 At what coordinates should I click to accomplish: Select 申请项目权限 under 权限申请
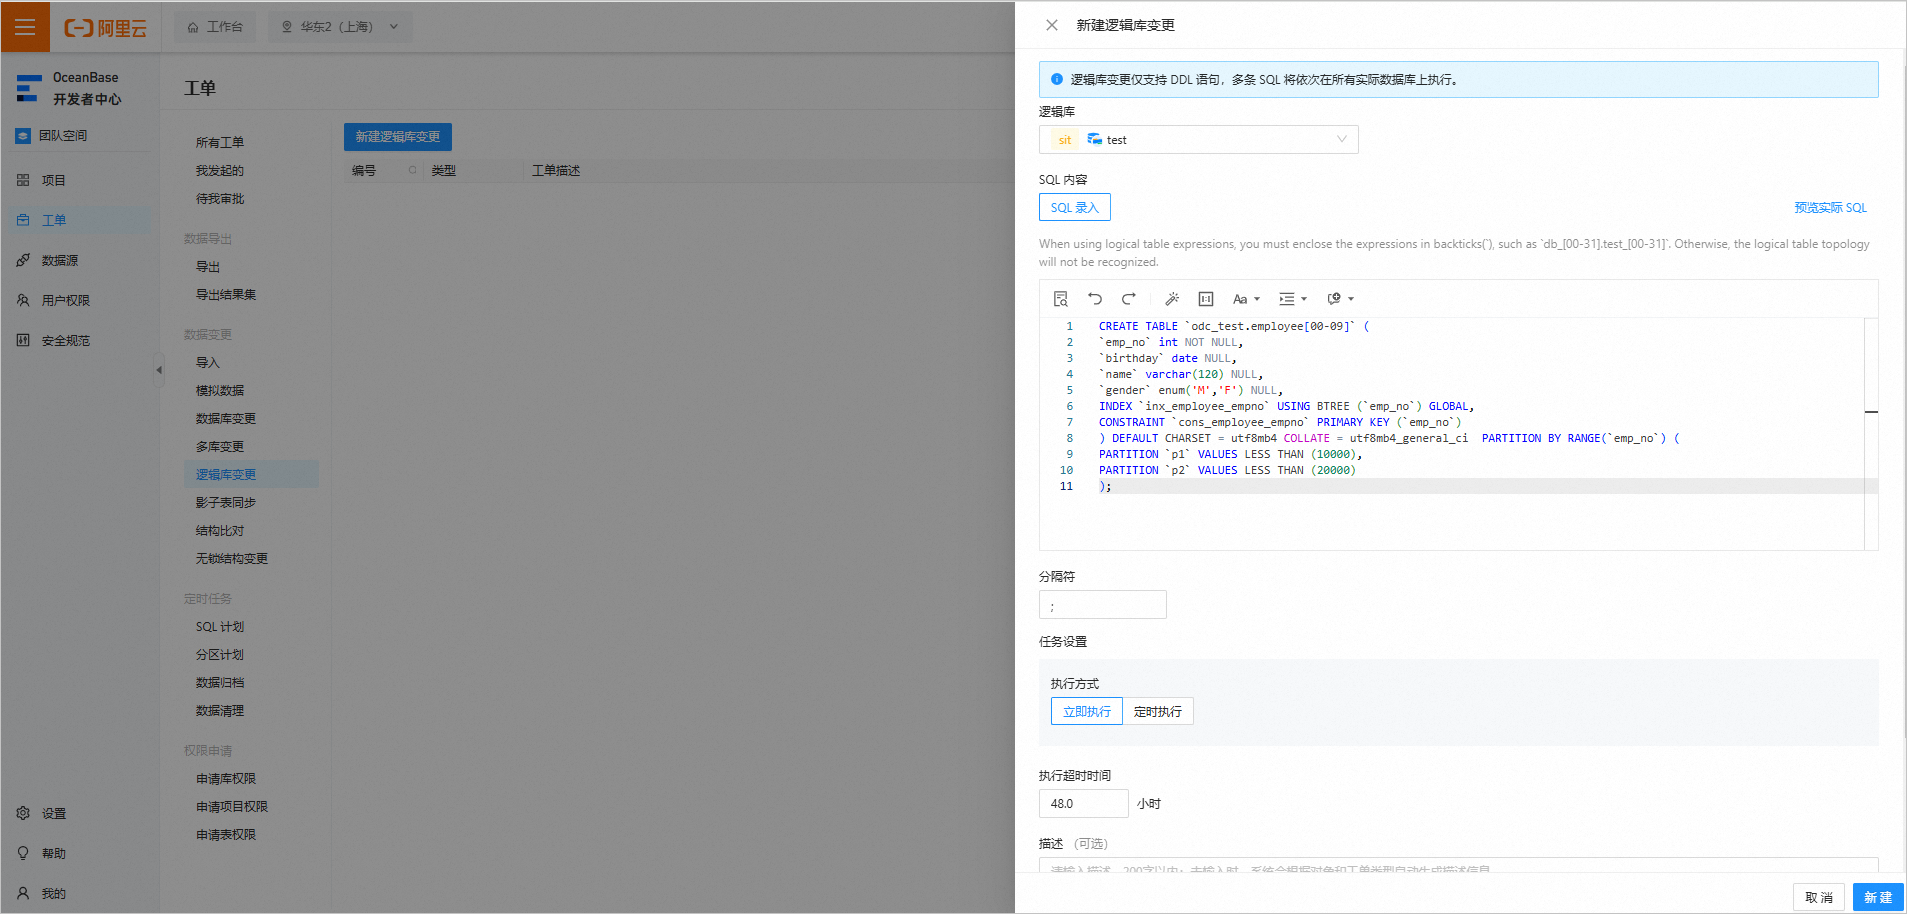tap(232, 807)
